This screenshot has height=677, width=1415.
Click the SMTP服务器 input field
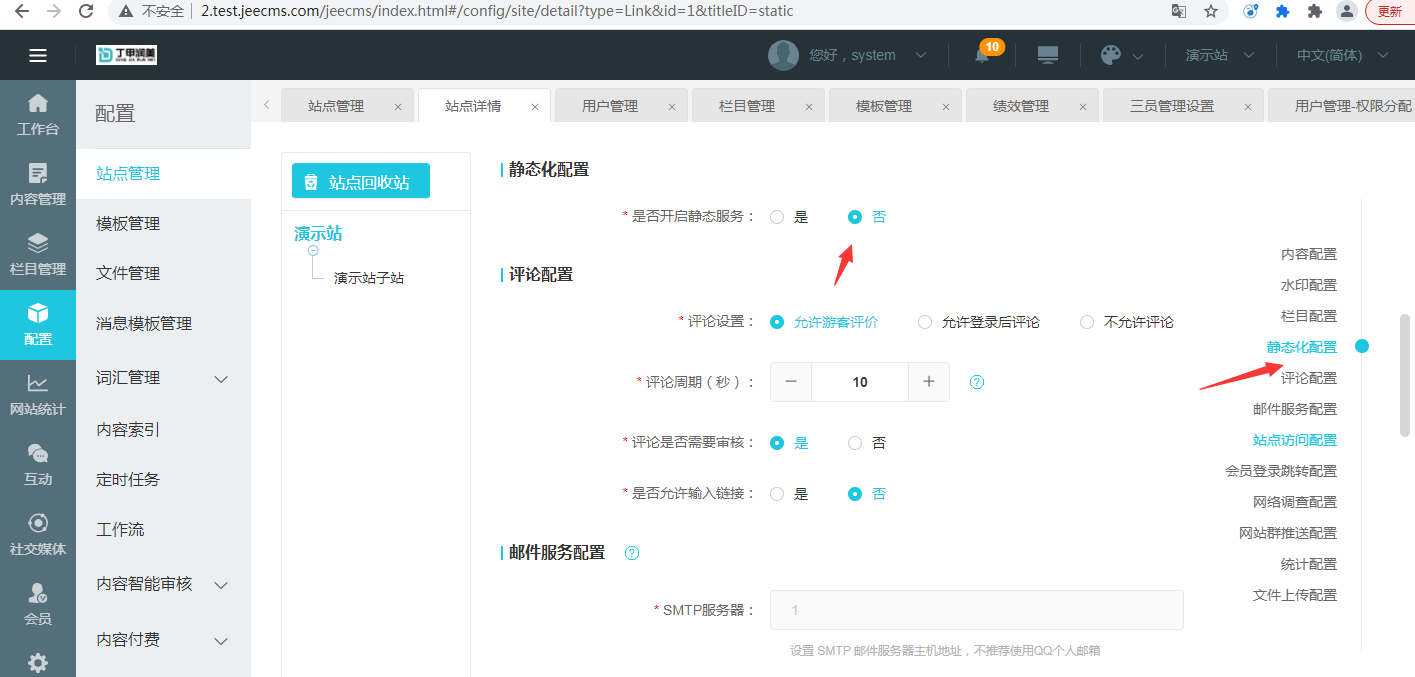point(976,610)
